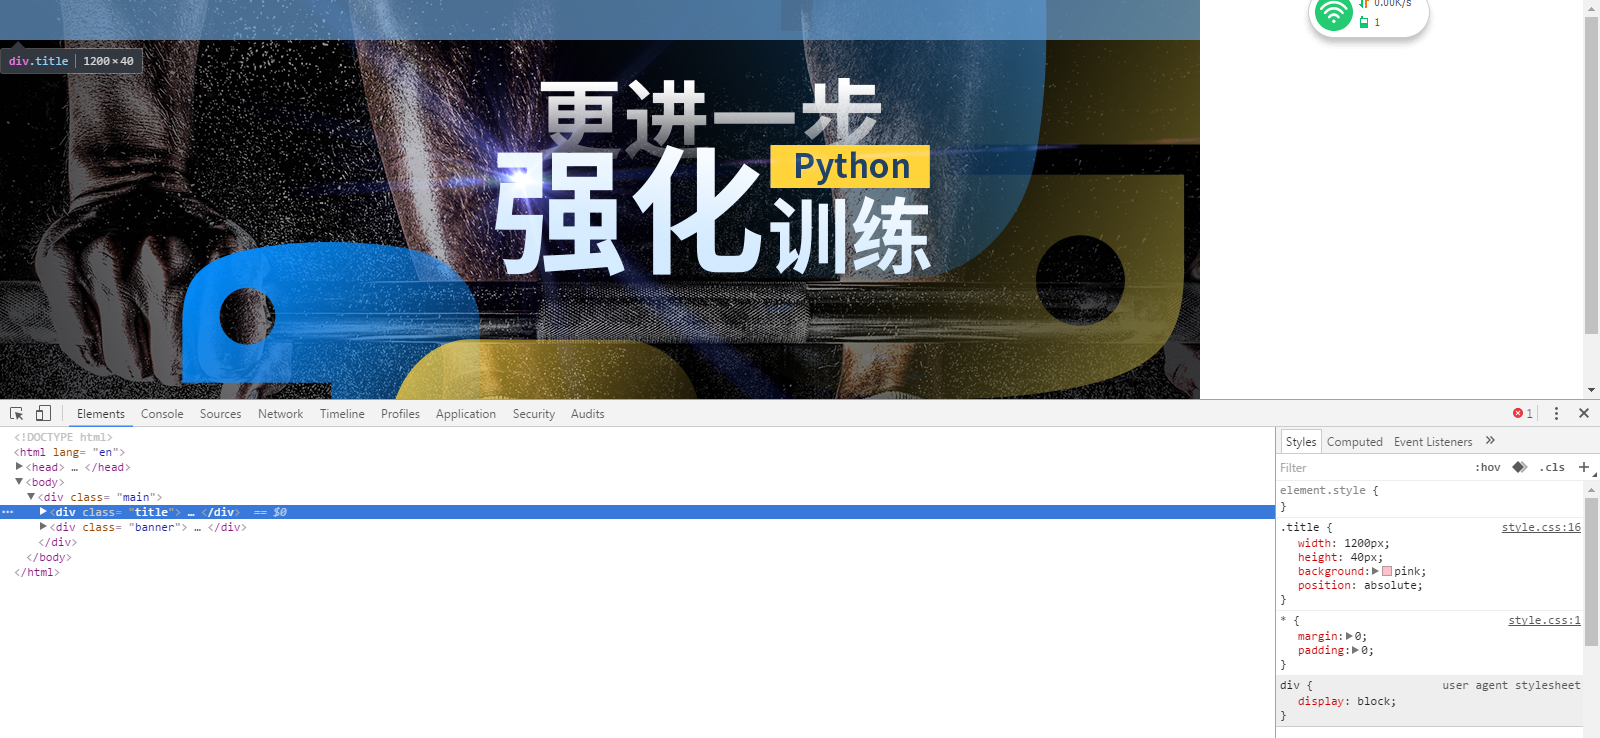Expand the margin shorthand property triangle
This screenshot has width=1600, height=738.
(x=1349, y=636)
